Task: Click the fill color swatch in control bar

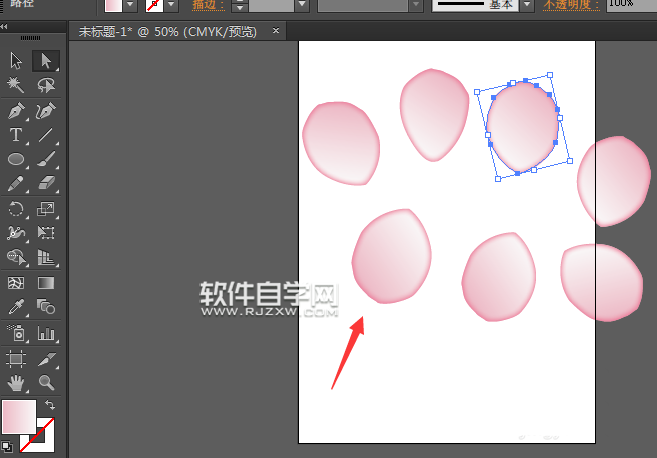Action: tap(113, 5)
